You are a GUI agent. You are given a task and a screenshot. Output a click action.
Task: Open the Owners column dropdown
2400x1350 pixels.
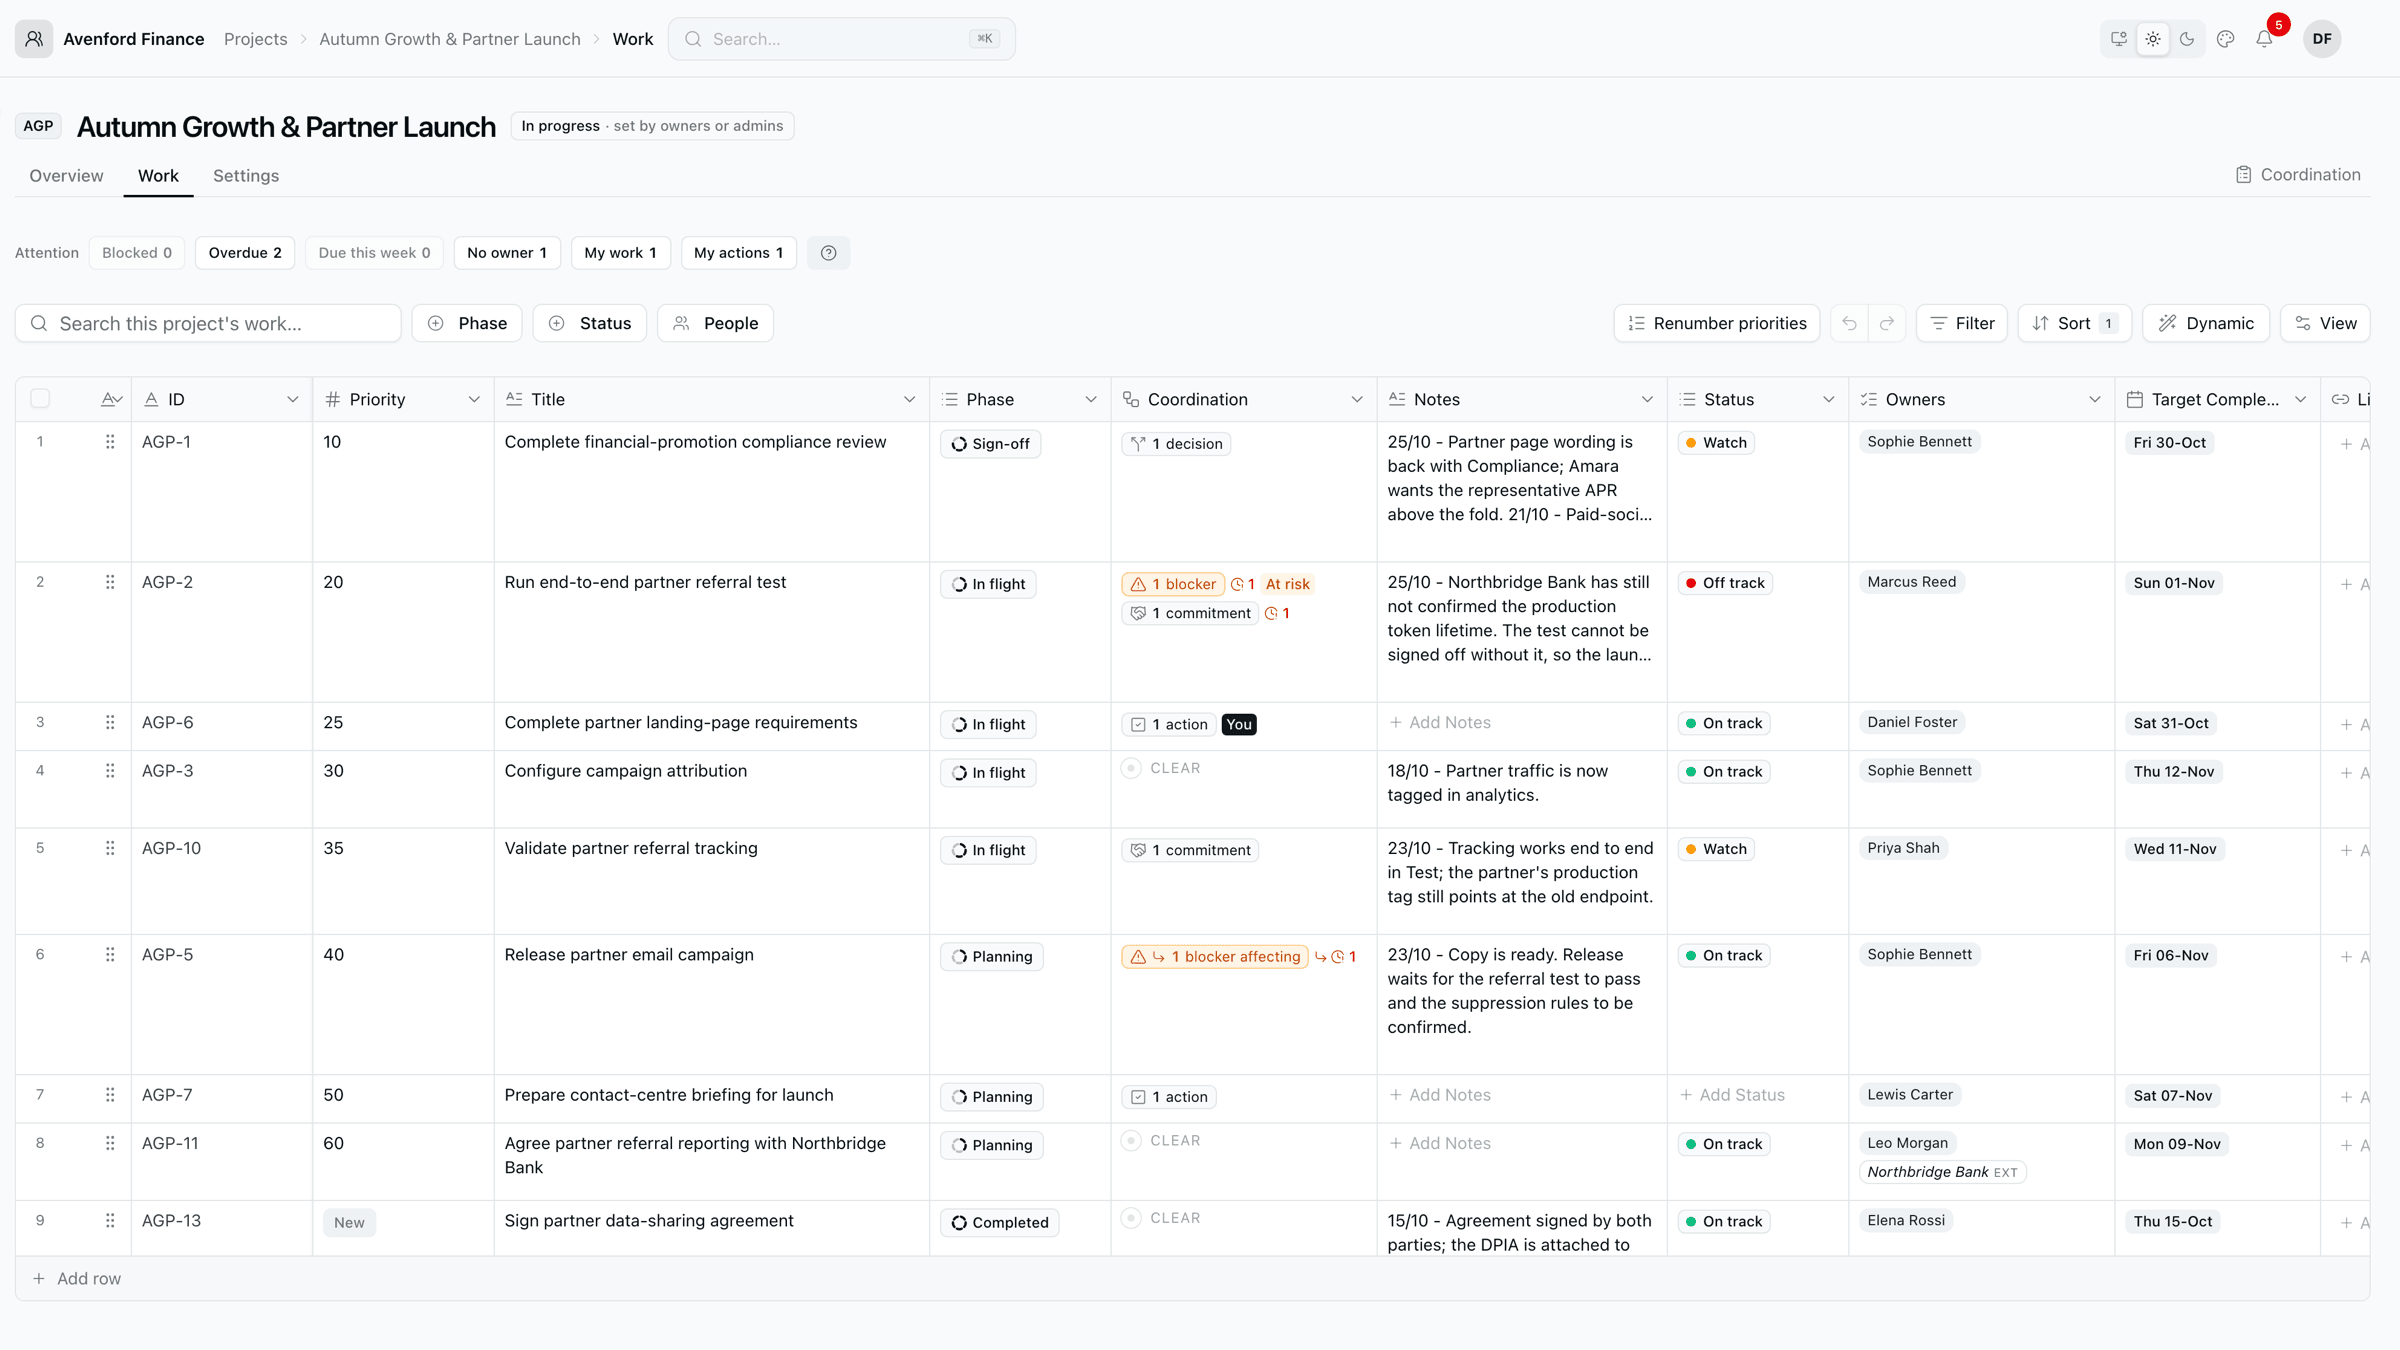(x=2095, y=399)
